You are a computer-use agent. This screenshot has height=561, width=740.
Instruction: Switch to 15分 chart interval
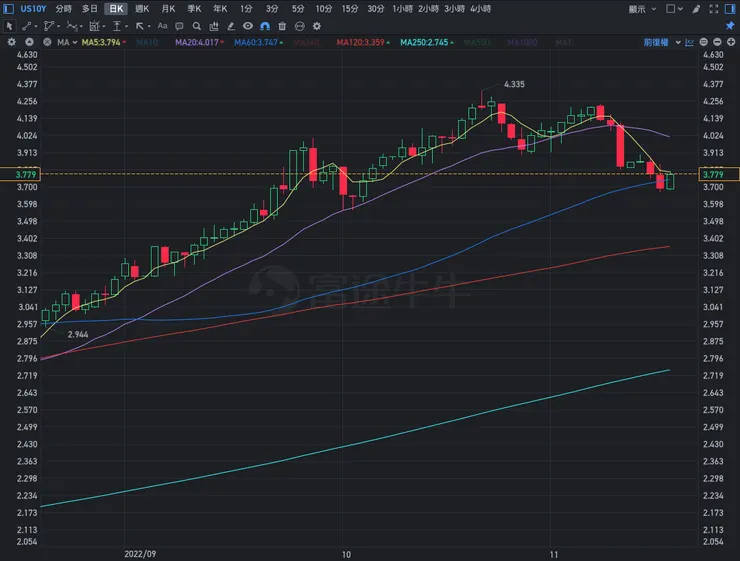click(350, 9)
